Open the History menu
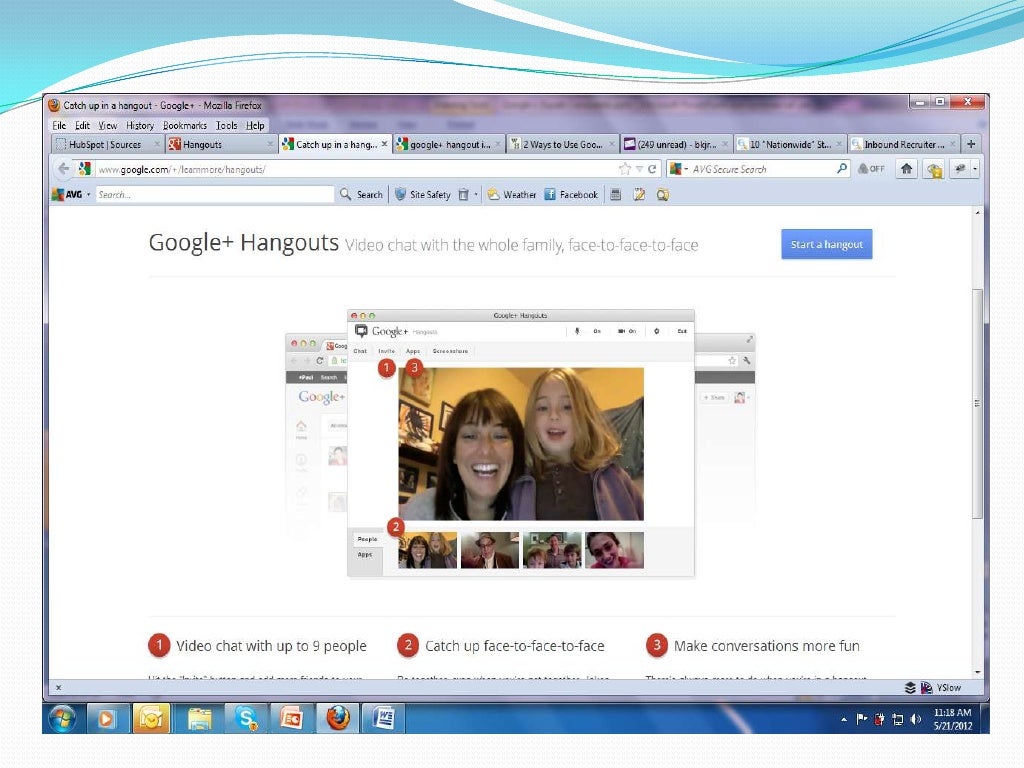This screenshot has width=1024, height=768. click(x=140, y=125)
